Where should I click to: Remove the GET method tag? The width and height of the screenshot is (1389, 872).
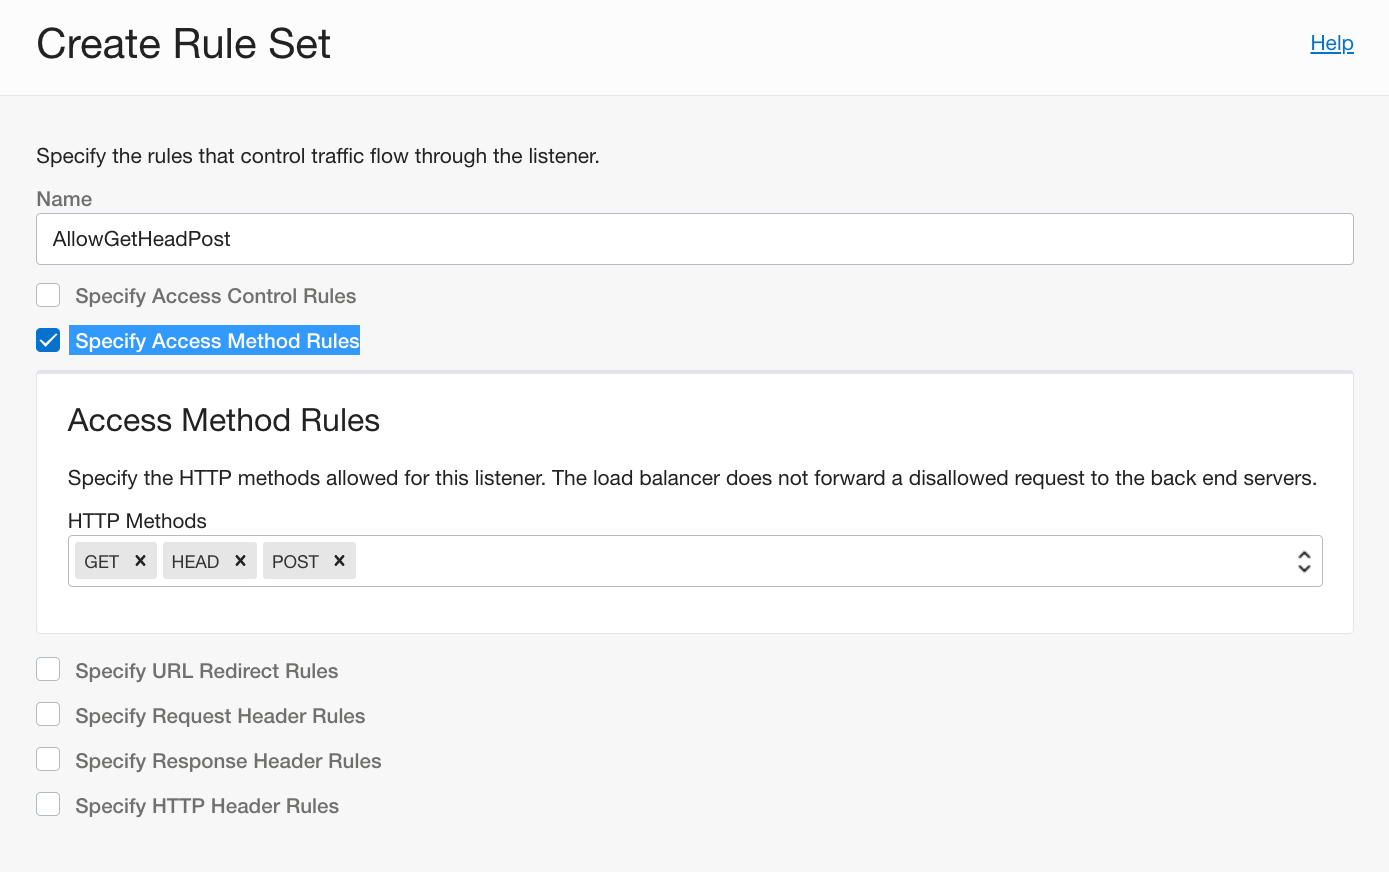point(140,561)
